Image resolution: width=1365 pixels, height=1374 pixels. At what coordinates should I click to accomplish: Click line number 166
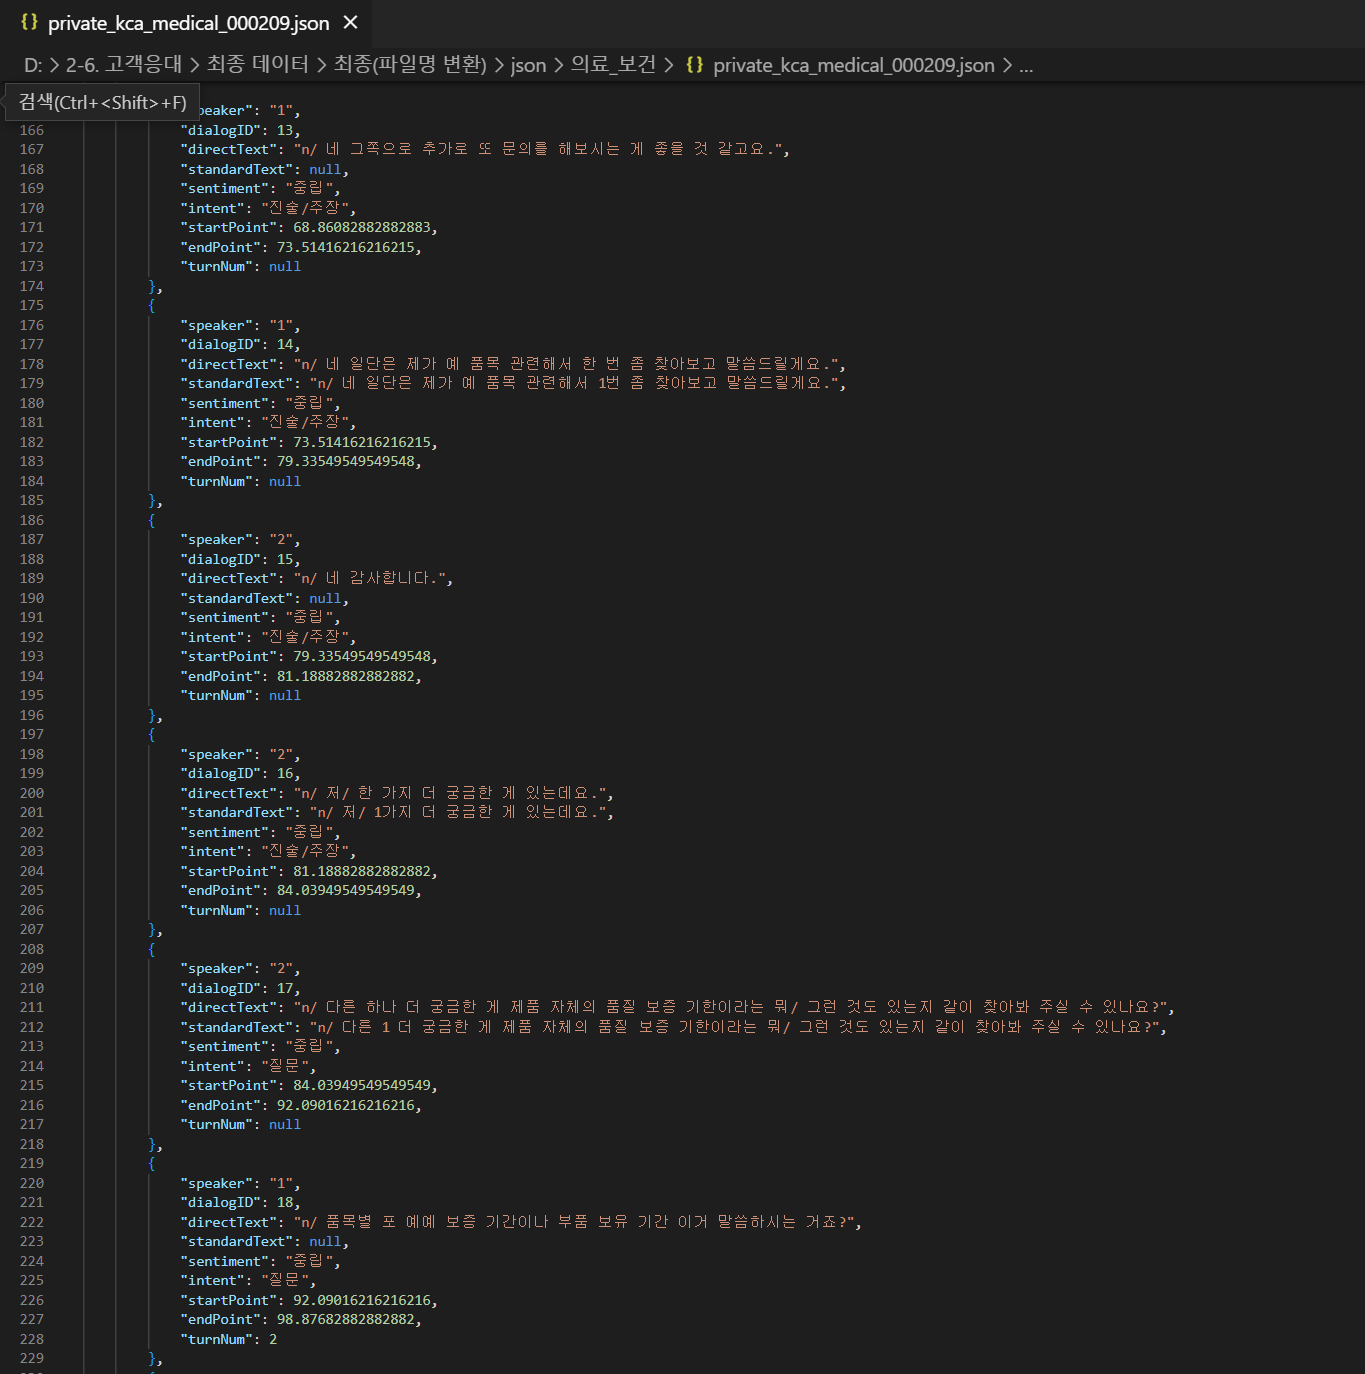point(32,130)
